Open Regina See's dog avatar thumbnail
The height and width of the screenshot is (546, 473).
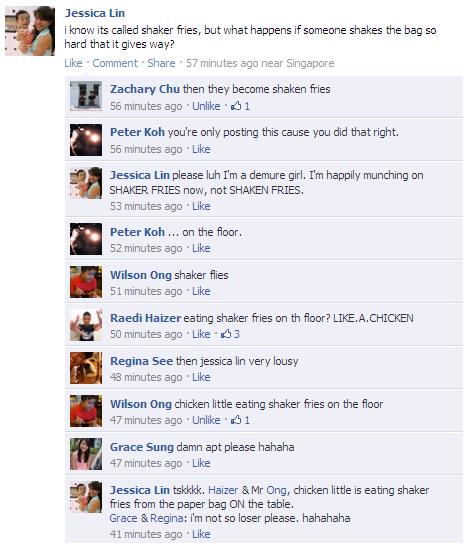click(x=86, y=368)
